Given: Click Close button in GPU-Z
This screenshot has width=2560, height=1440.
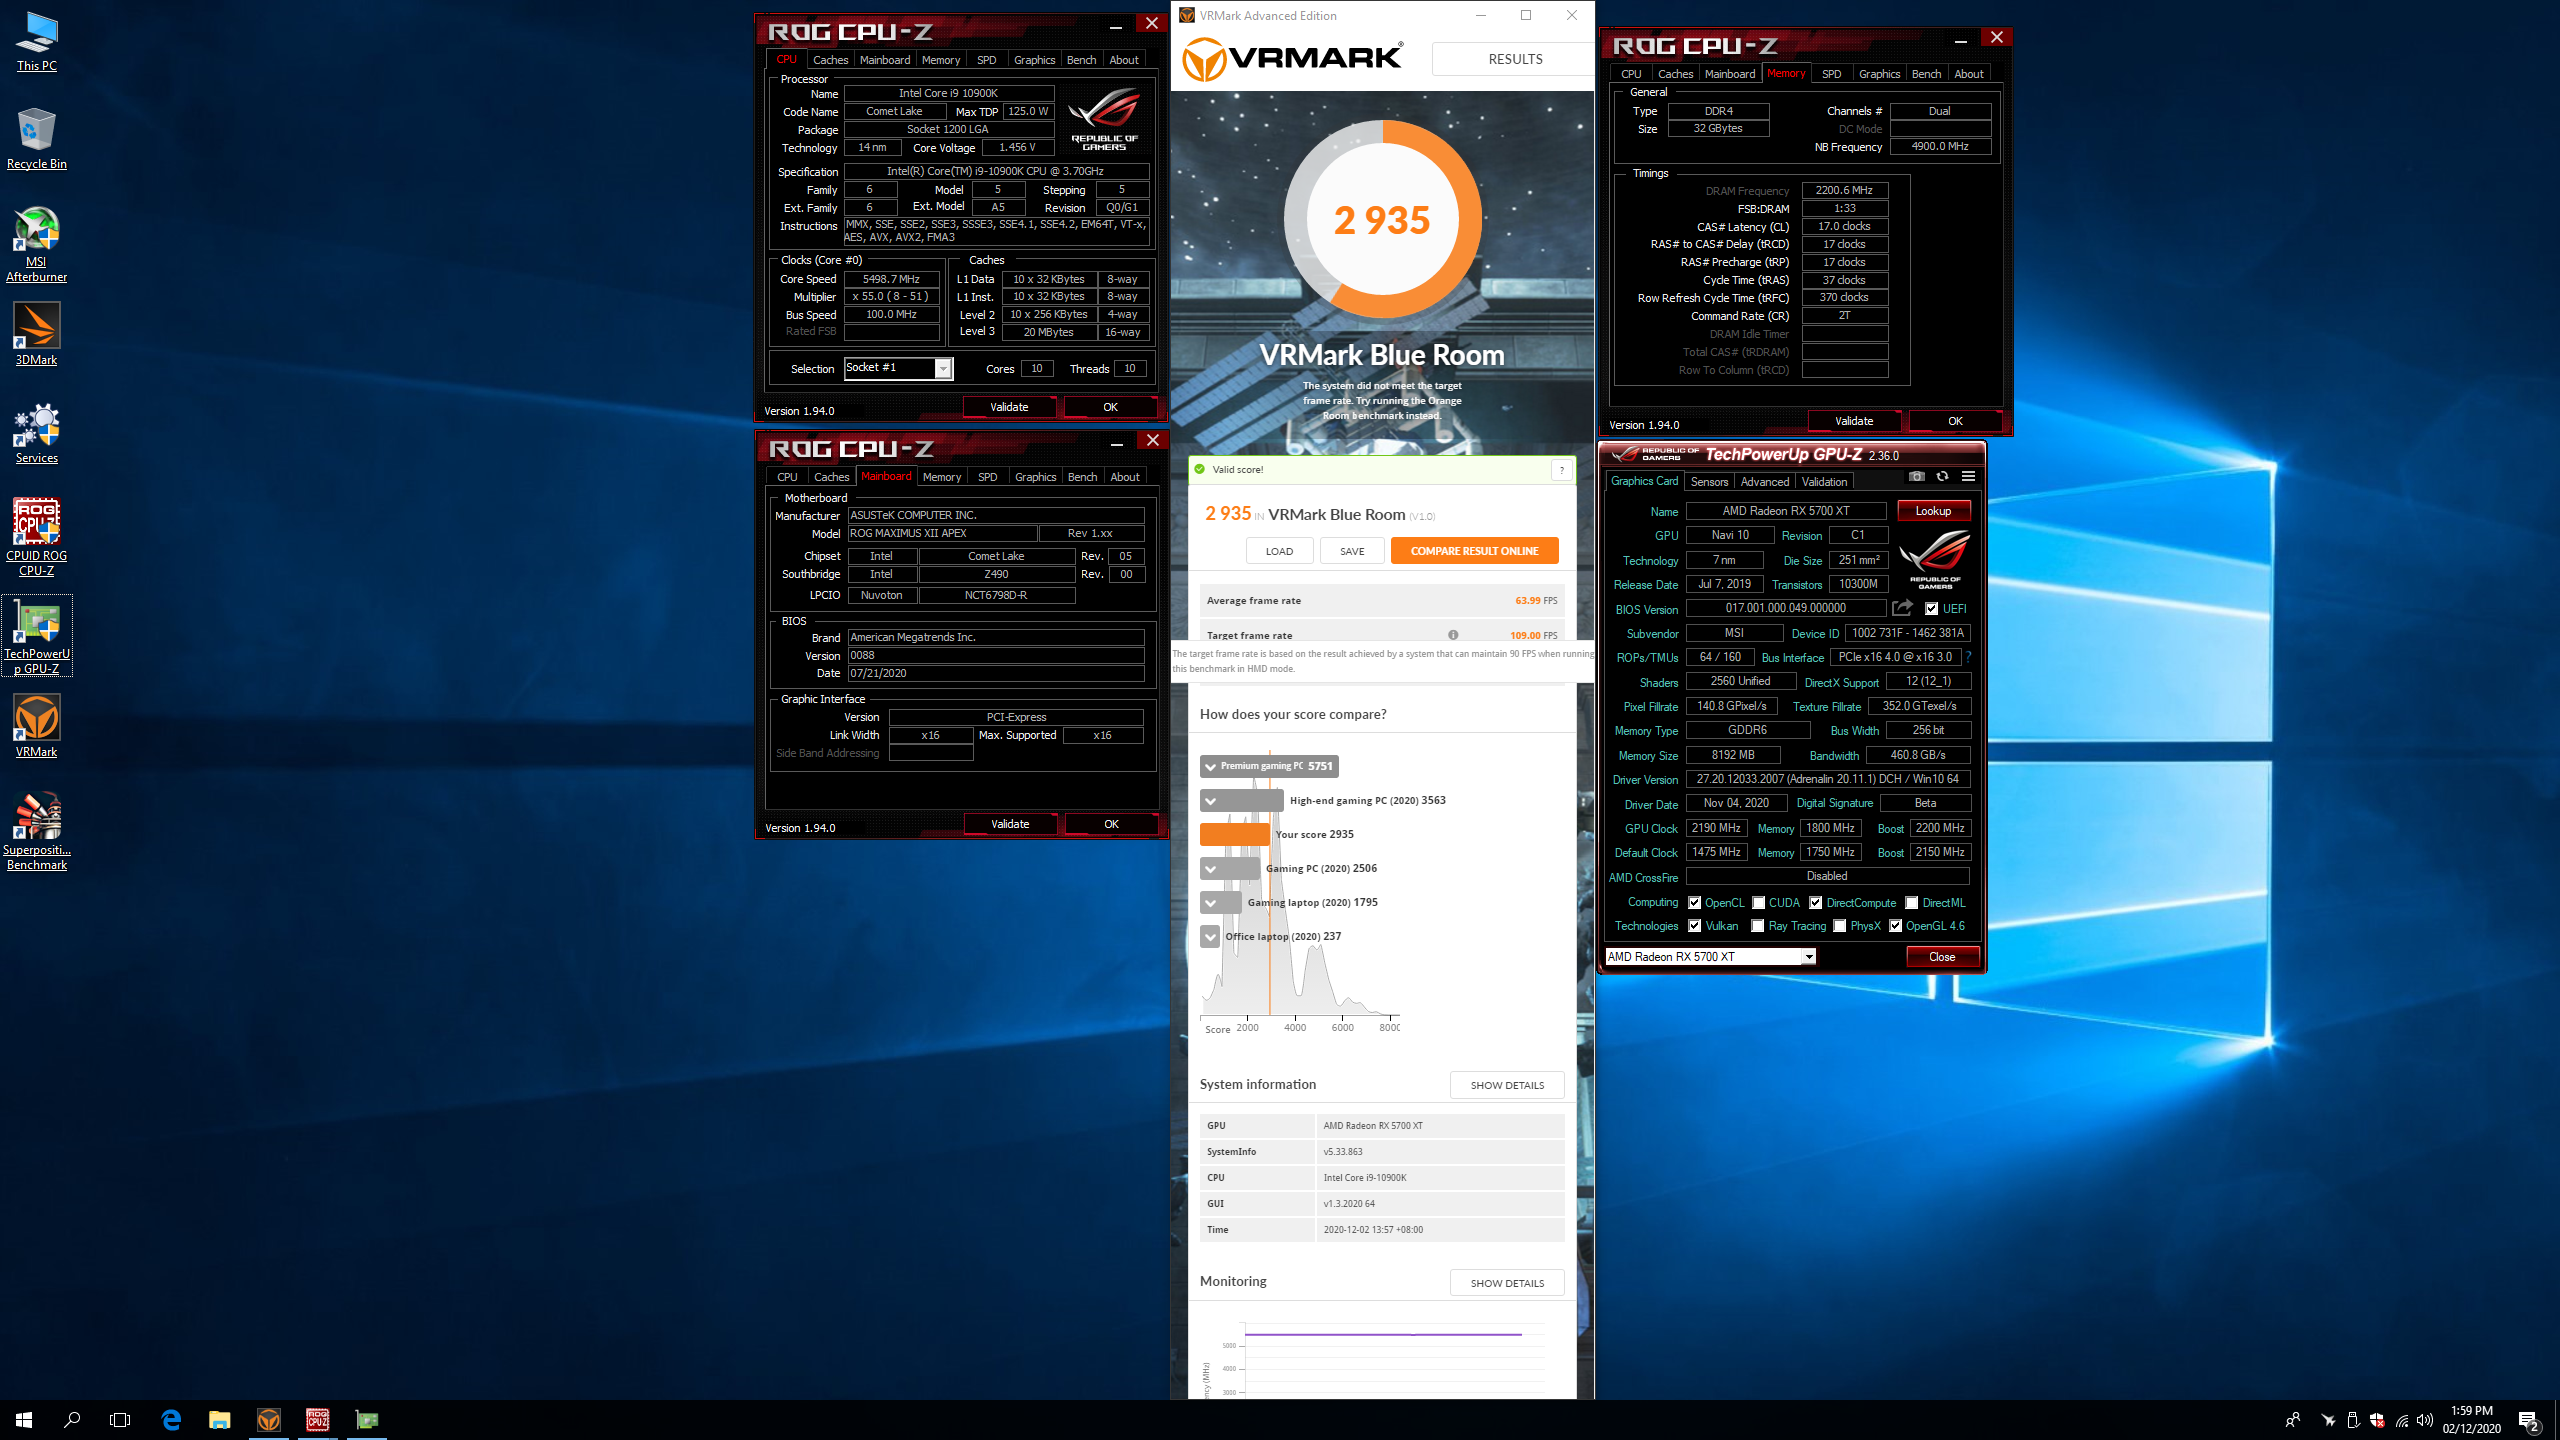Looking at the screenshot, I should [1941, 957].
